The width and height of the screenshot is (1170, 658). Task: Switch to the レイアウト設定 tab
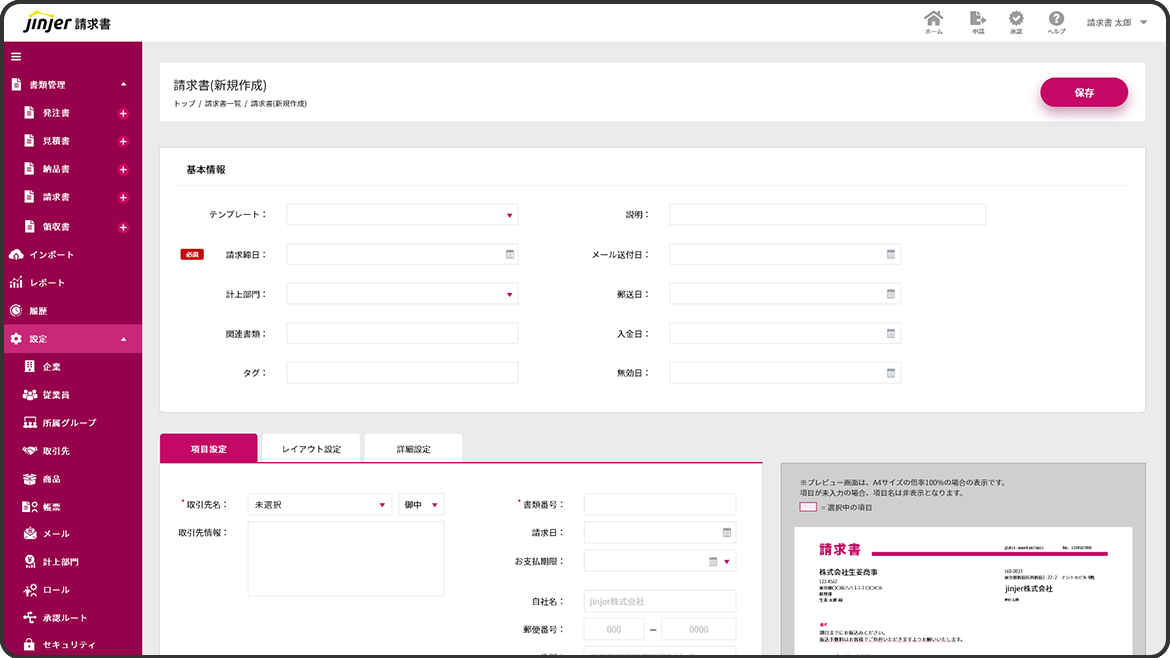click(311, 449)
